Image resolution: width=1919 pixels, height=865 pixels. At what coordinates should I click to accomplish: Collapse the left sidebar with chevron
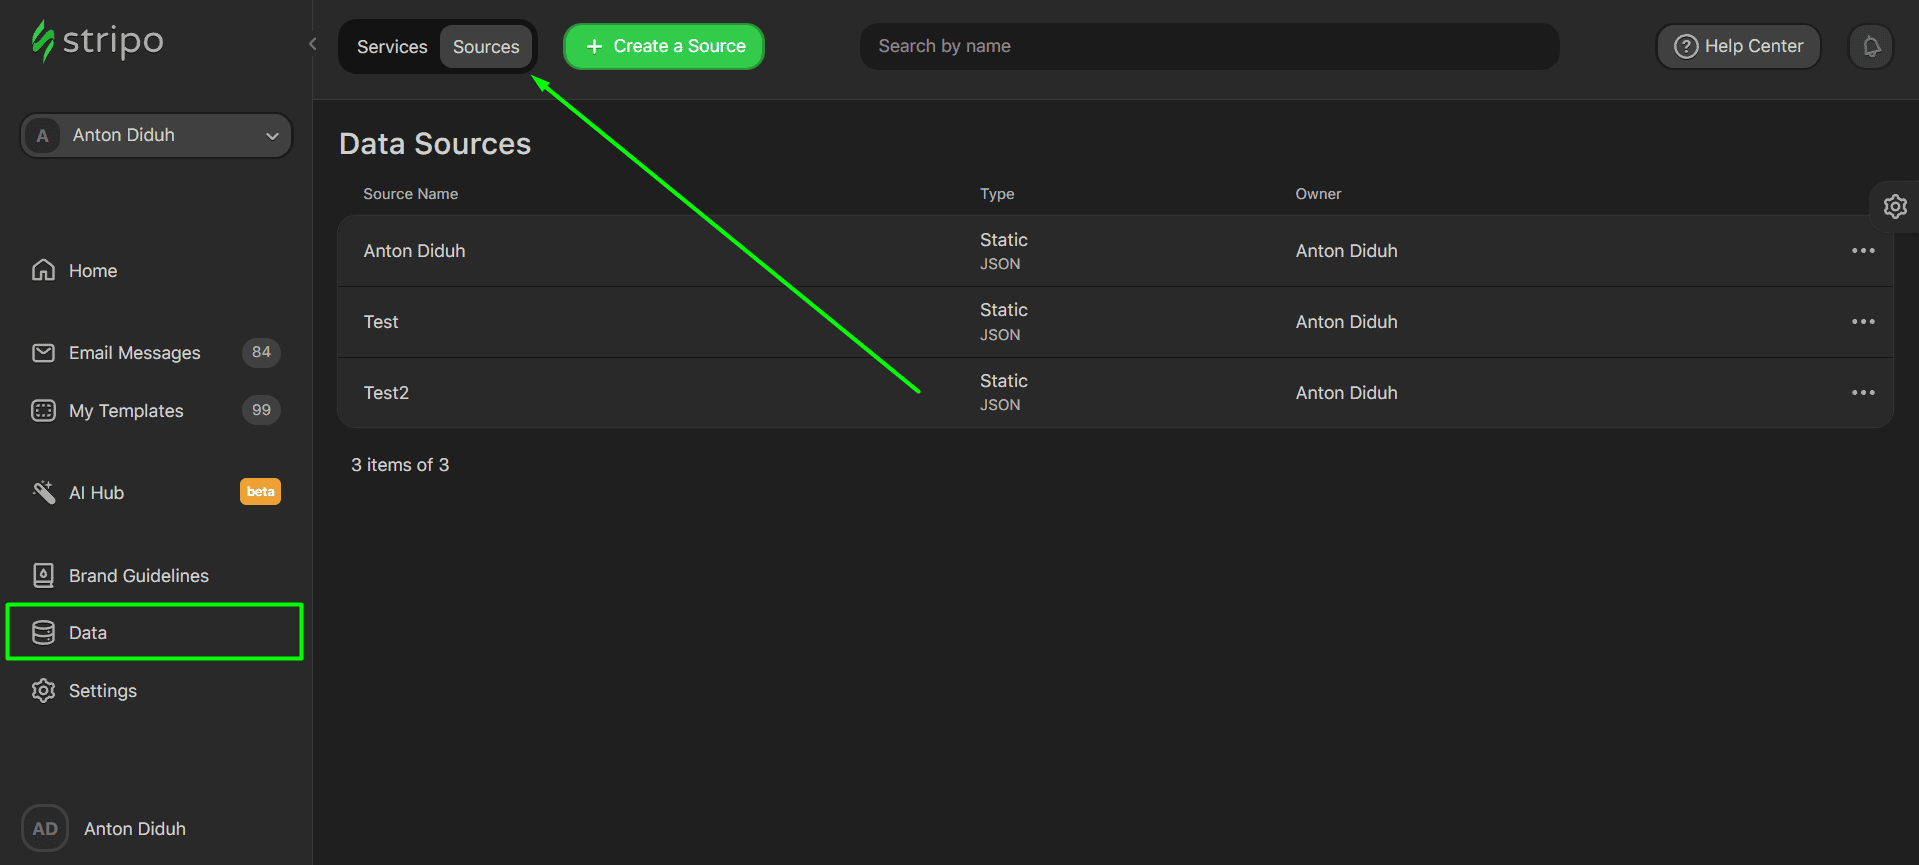pos(313,44)
